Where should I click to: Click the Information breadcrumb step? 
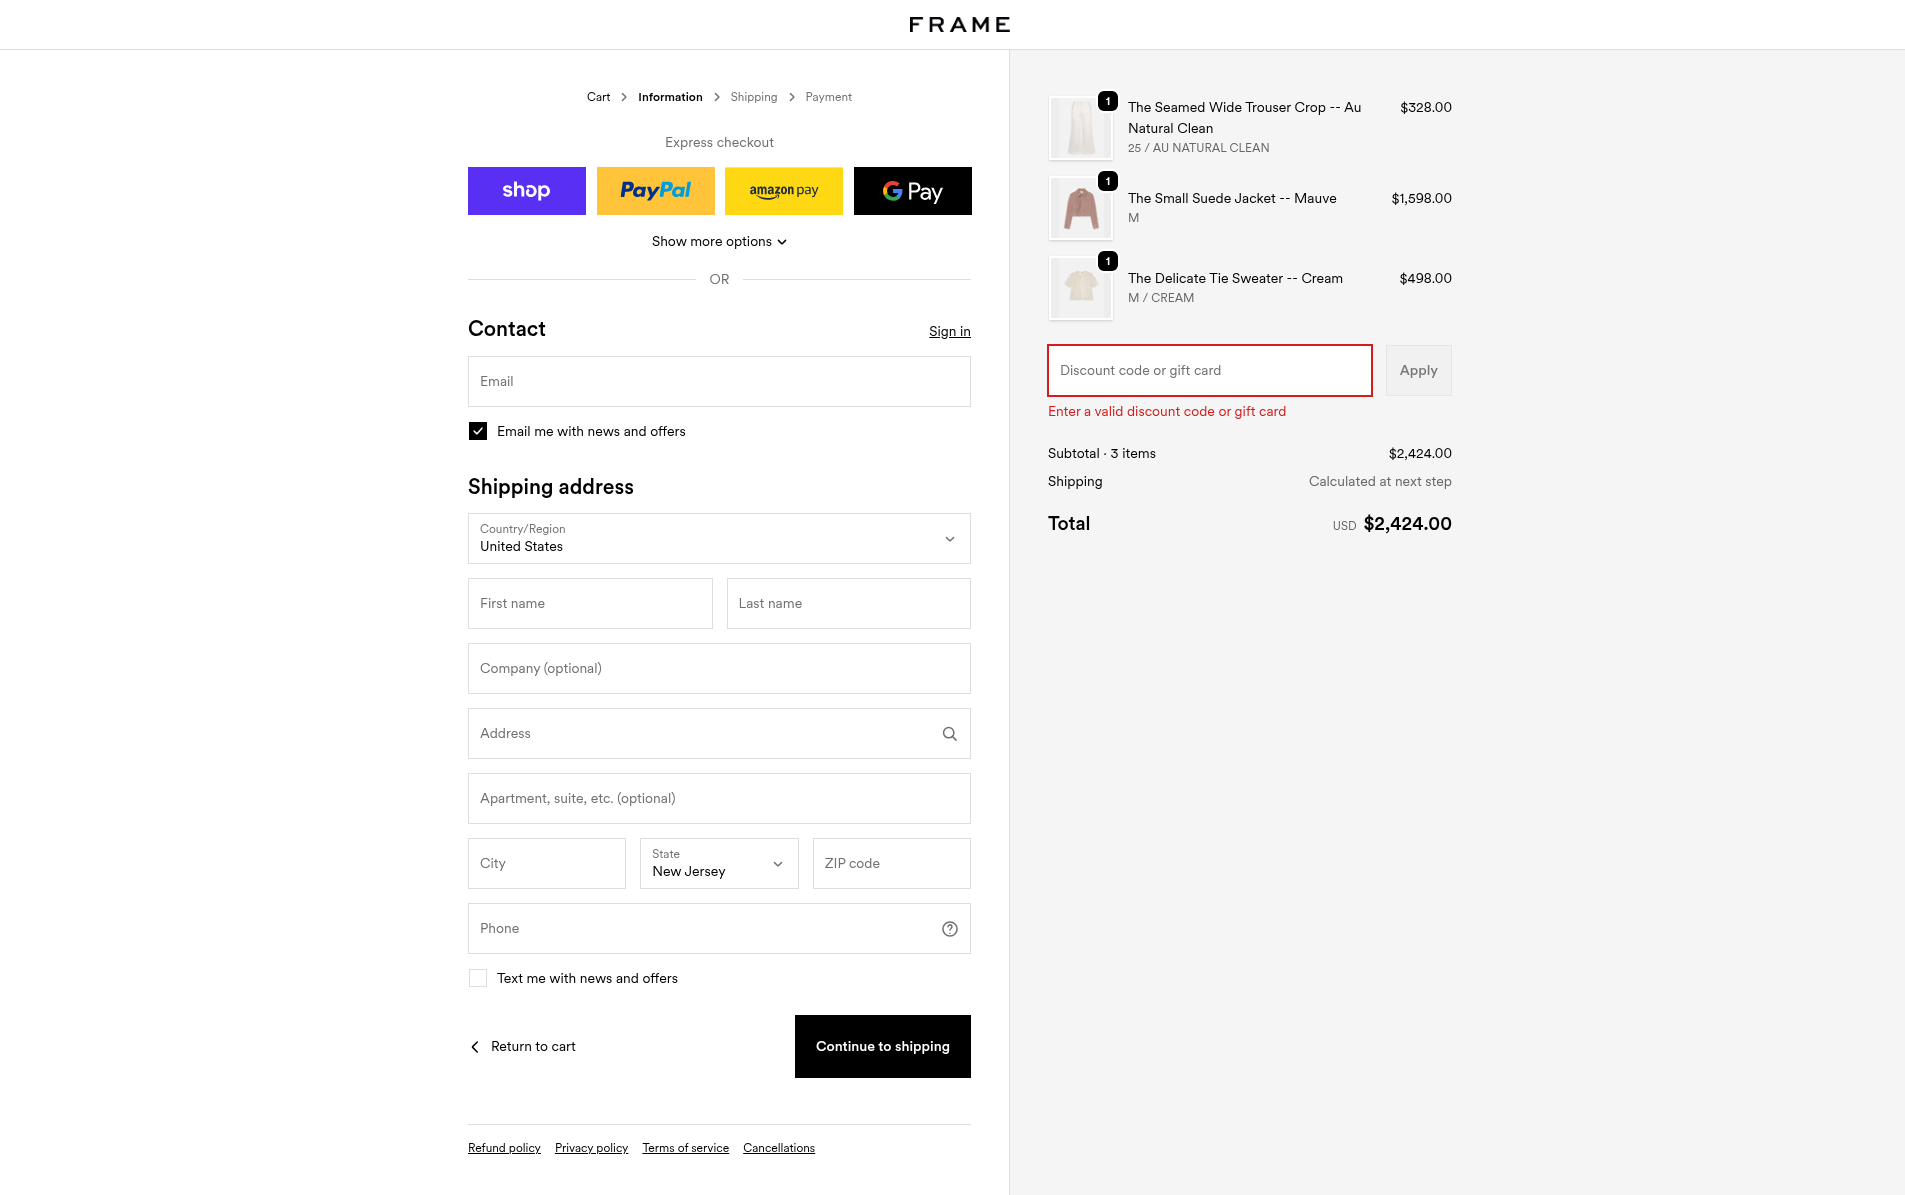pyautogui.click(x=670, y=97)
